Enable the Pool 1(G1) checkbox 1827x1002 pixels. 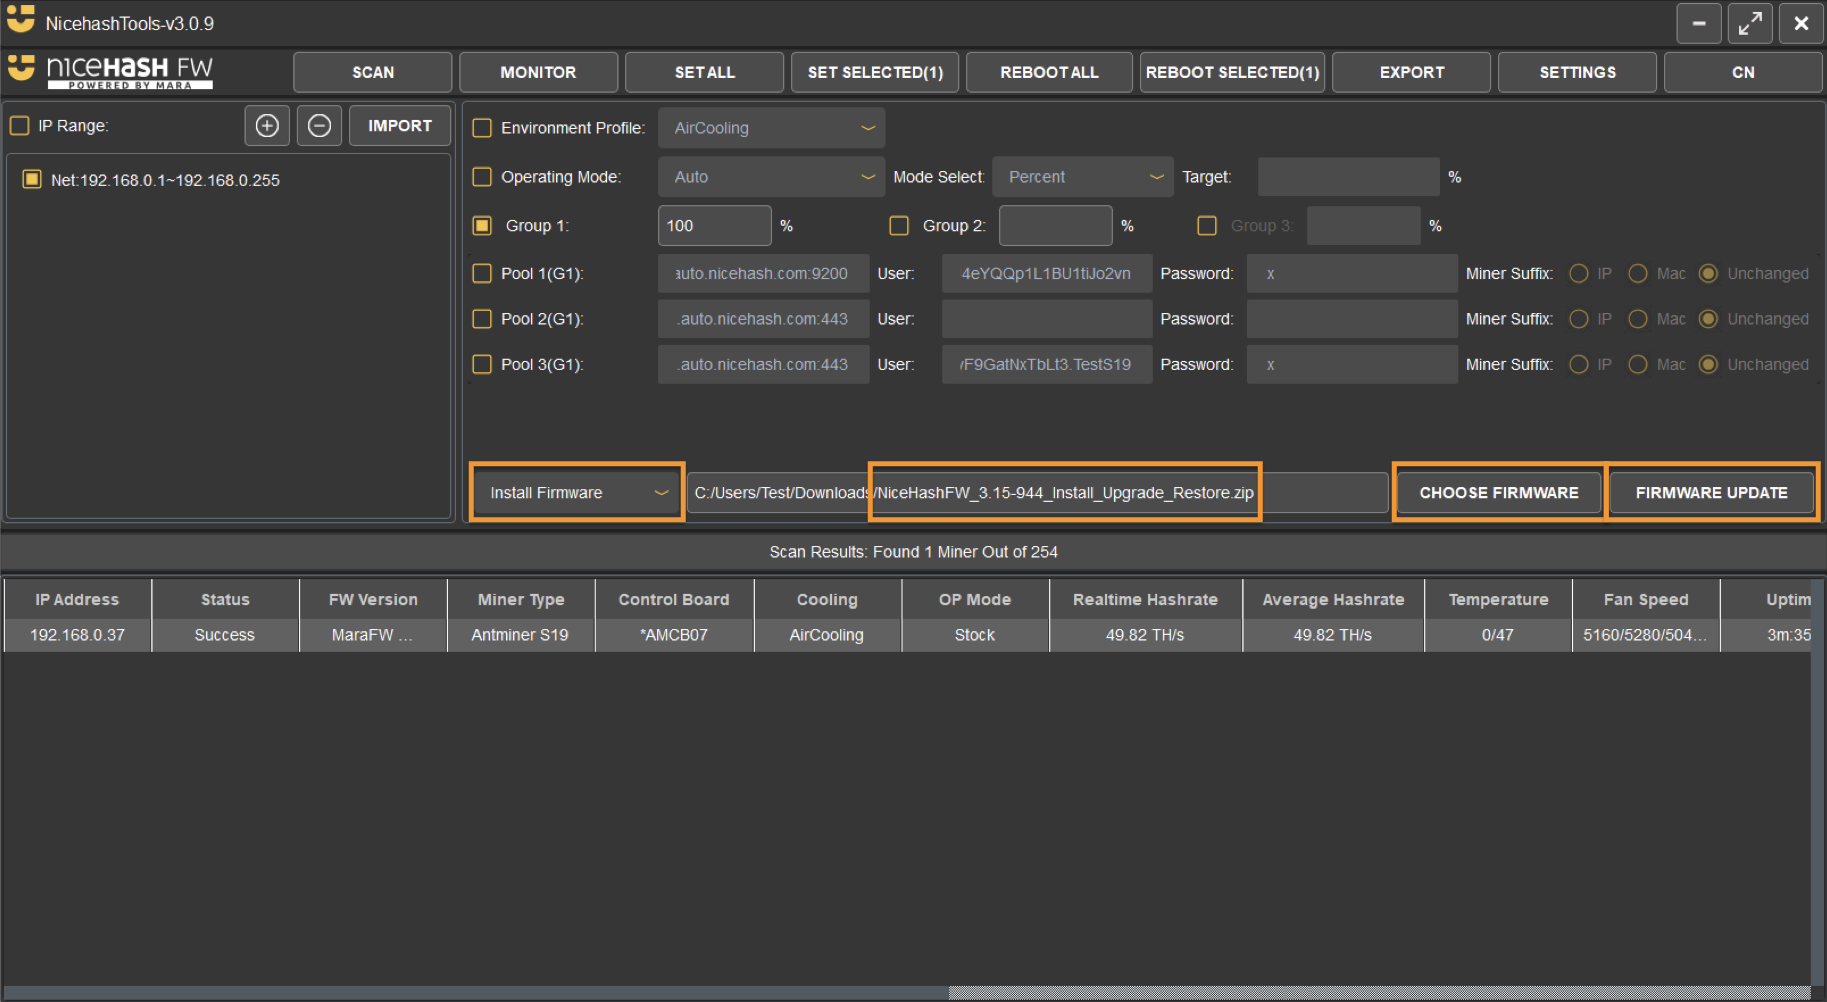click(x=482, y=273)
